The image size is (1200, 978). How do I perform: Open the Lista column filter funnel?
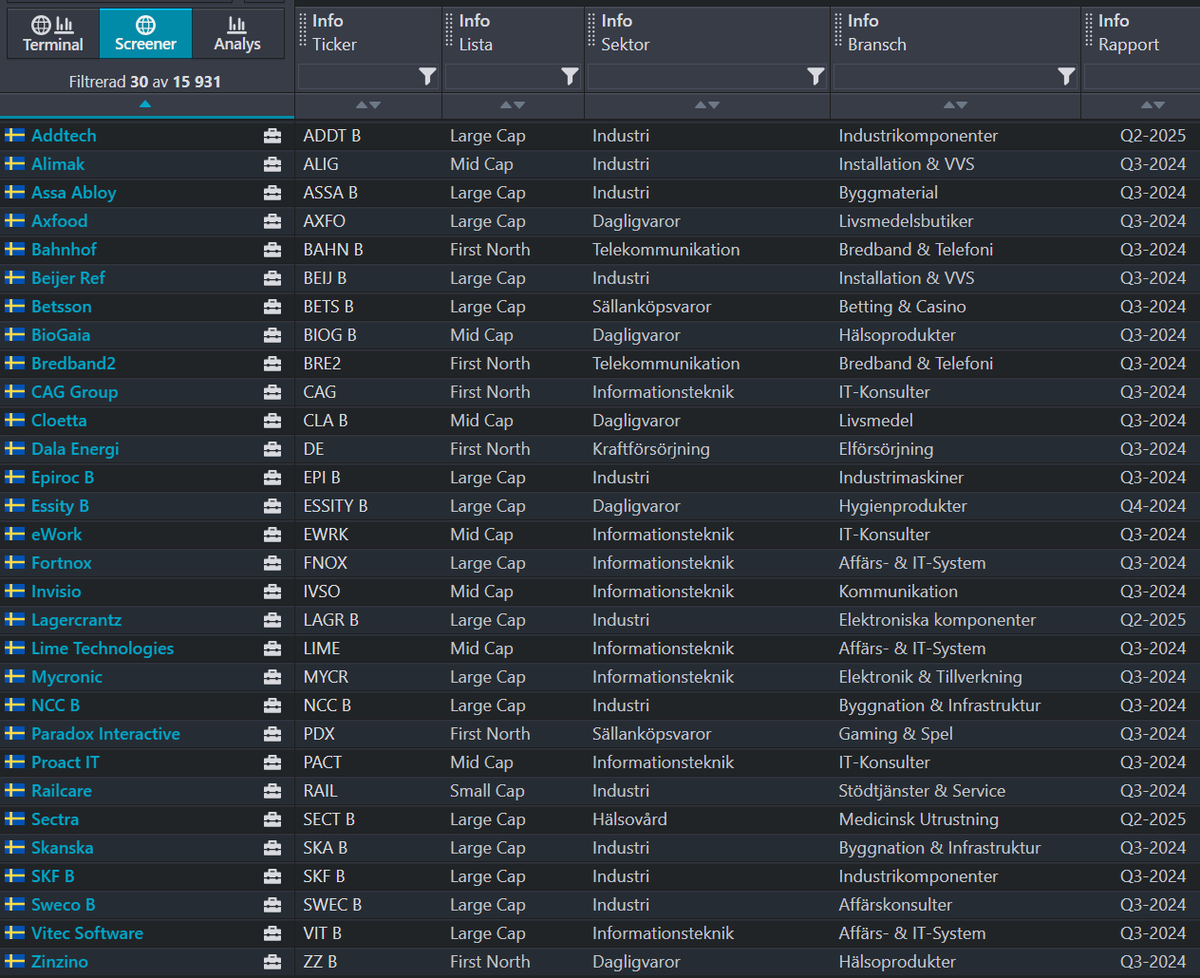(x=570, y=77)
